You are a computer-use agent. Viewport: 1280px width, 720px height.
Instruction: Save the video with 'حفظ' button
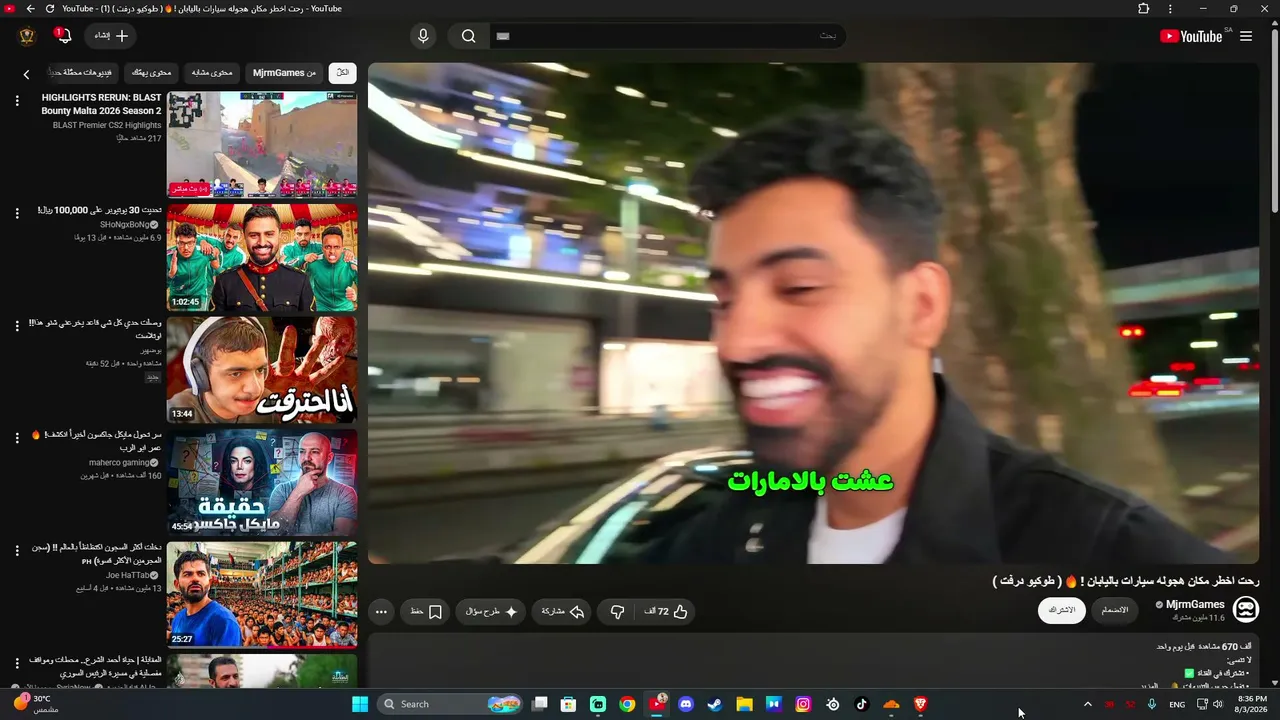427,611
